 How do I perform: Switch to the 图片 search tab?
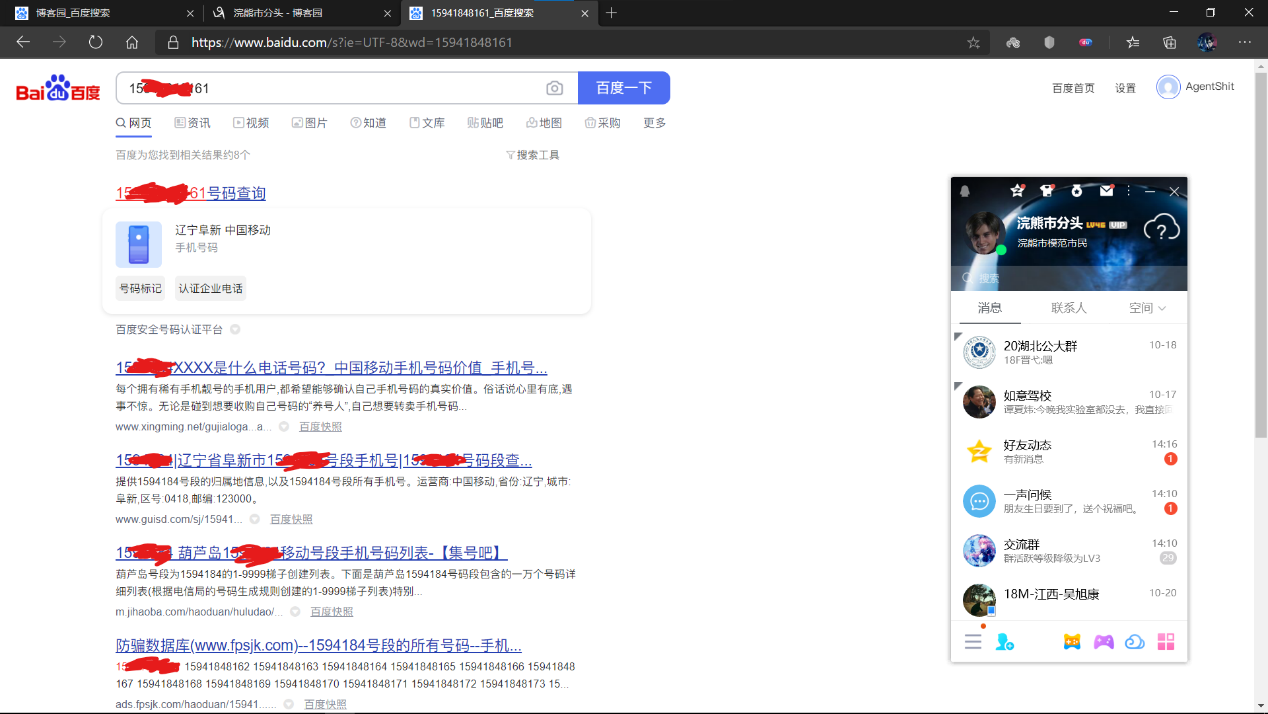(x=309, y=123)
